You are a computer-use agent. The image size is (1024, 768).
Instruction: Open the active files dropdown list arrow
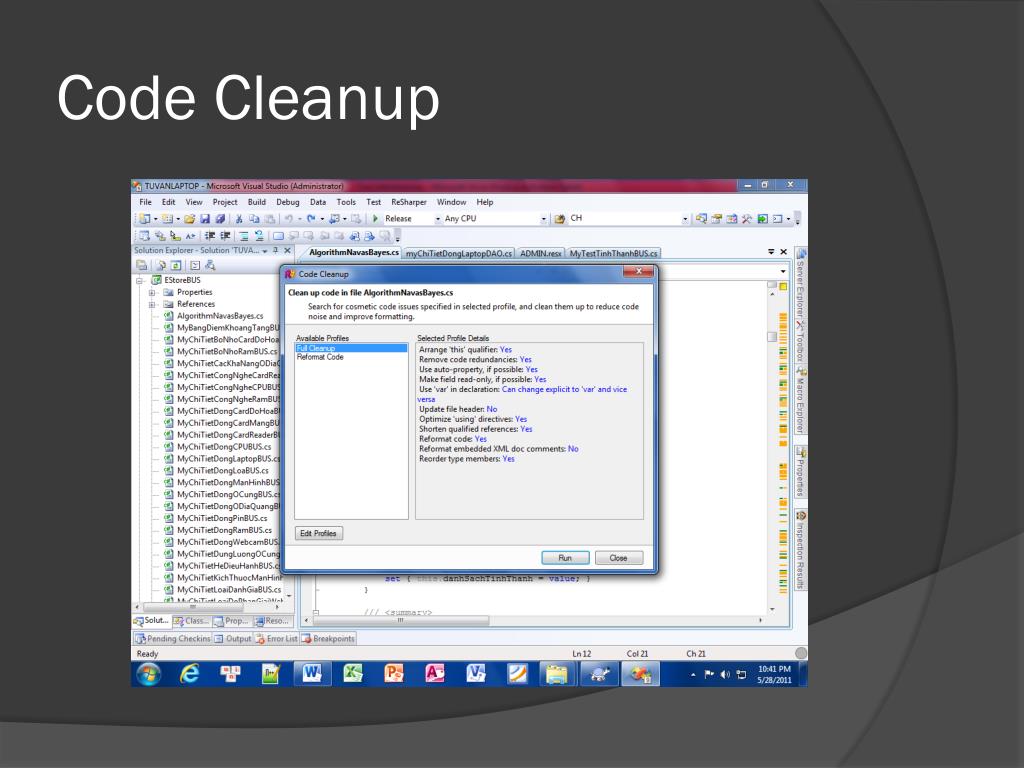[771, 251]
